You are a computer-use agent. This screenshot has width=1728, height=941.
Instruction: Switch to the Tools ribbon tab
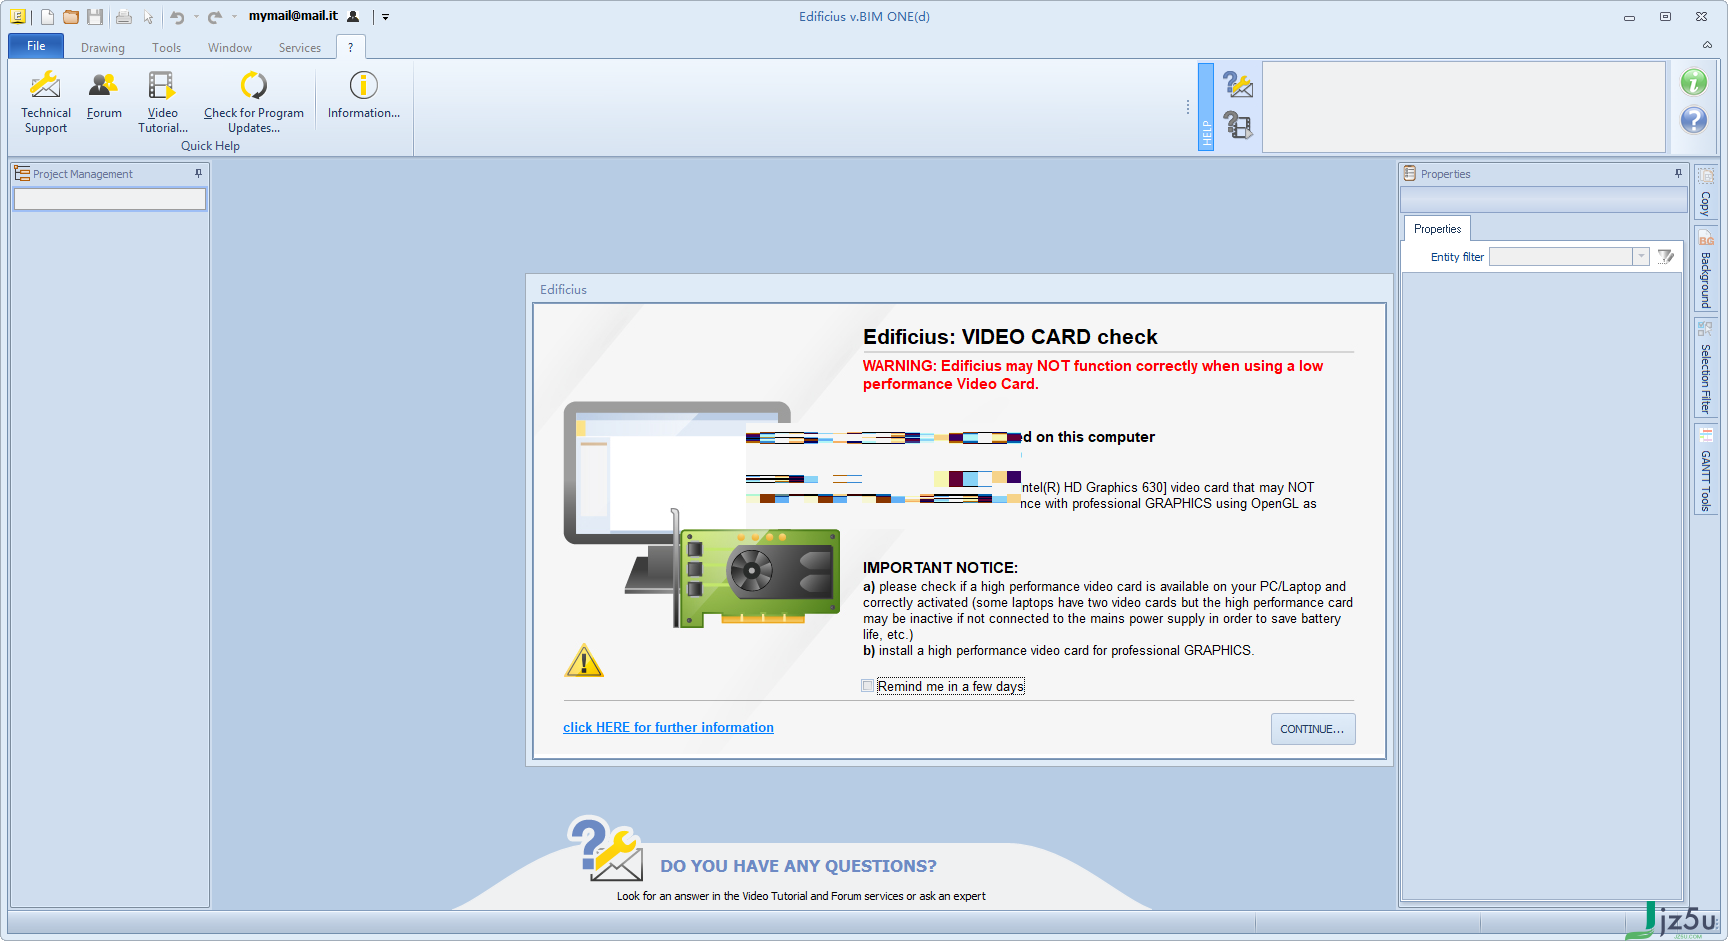[x=167, y=48]
